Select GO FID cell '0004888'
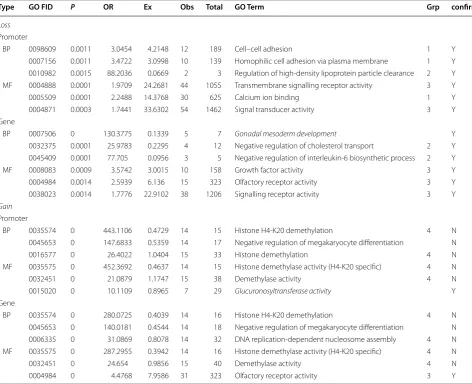The width and height of the screenshot is (472, 384). 42,85
